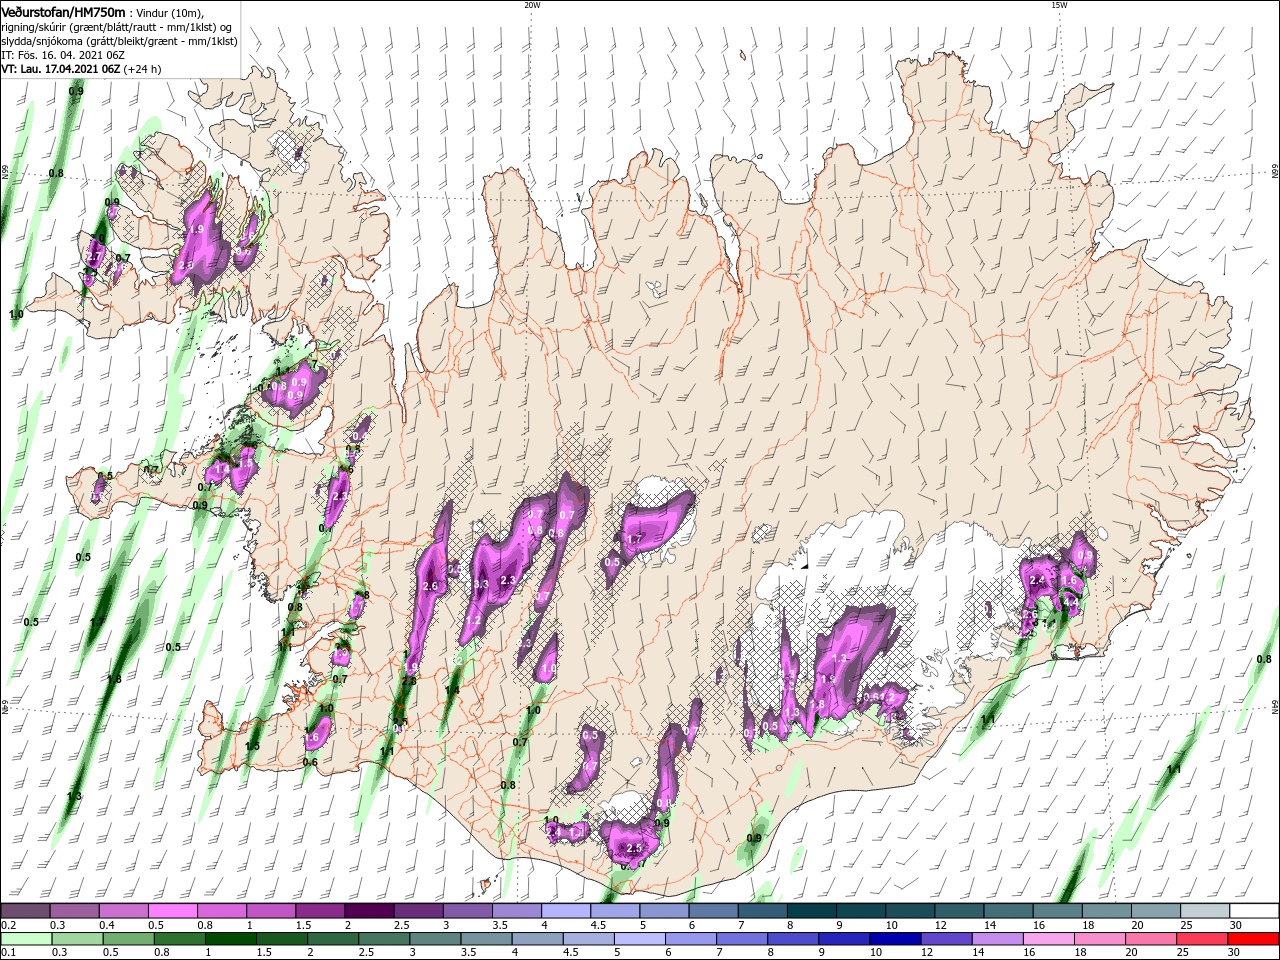Select upper legend swatch between 8 and 9
The height and width of the screenshot is (960, 1280).
811,911
